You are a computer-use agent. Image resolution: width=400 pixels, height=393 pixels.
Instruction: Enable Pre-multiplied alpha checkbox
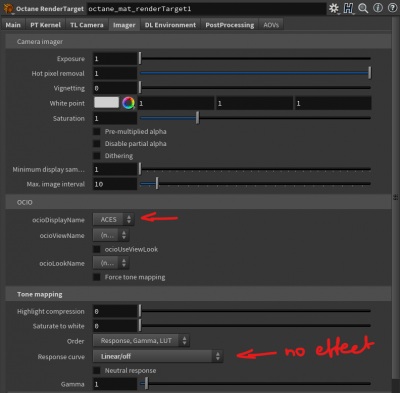[97, 132]
